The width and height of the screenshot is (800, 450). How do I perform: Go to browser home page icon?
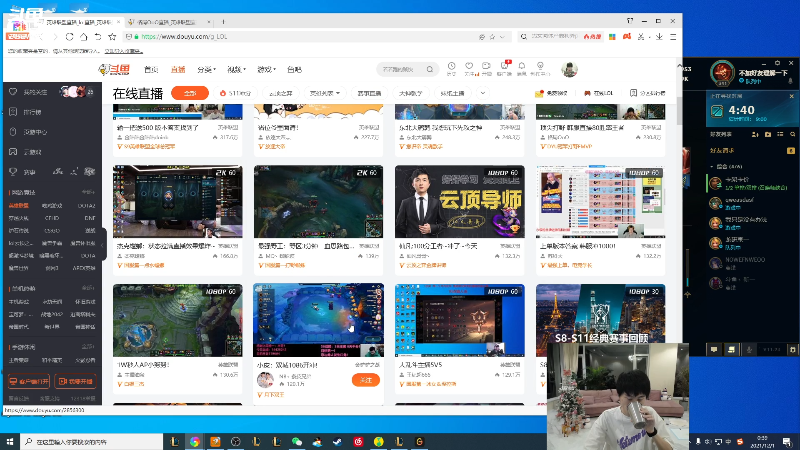click(x=84, y=37)
